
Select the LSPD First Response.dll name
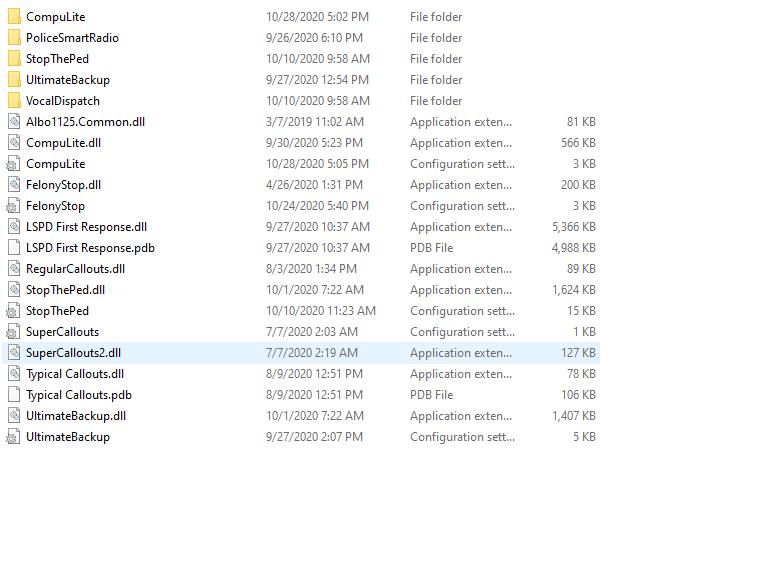tap(87, 227)
